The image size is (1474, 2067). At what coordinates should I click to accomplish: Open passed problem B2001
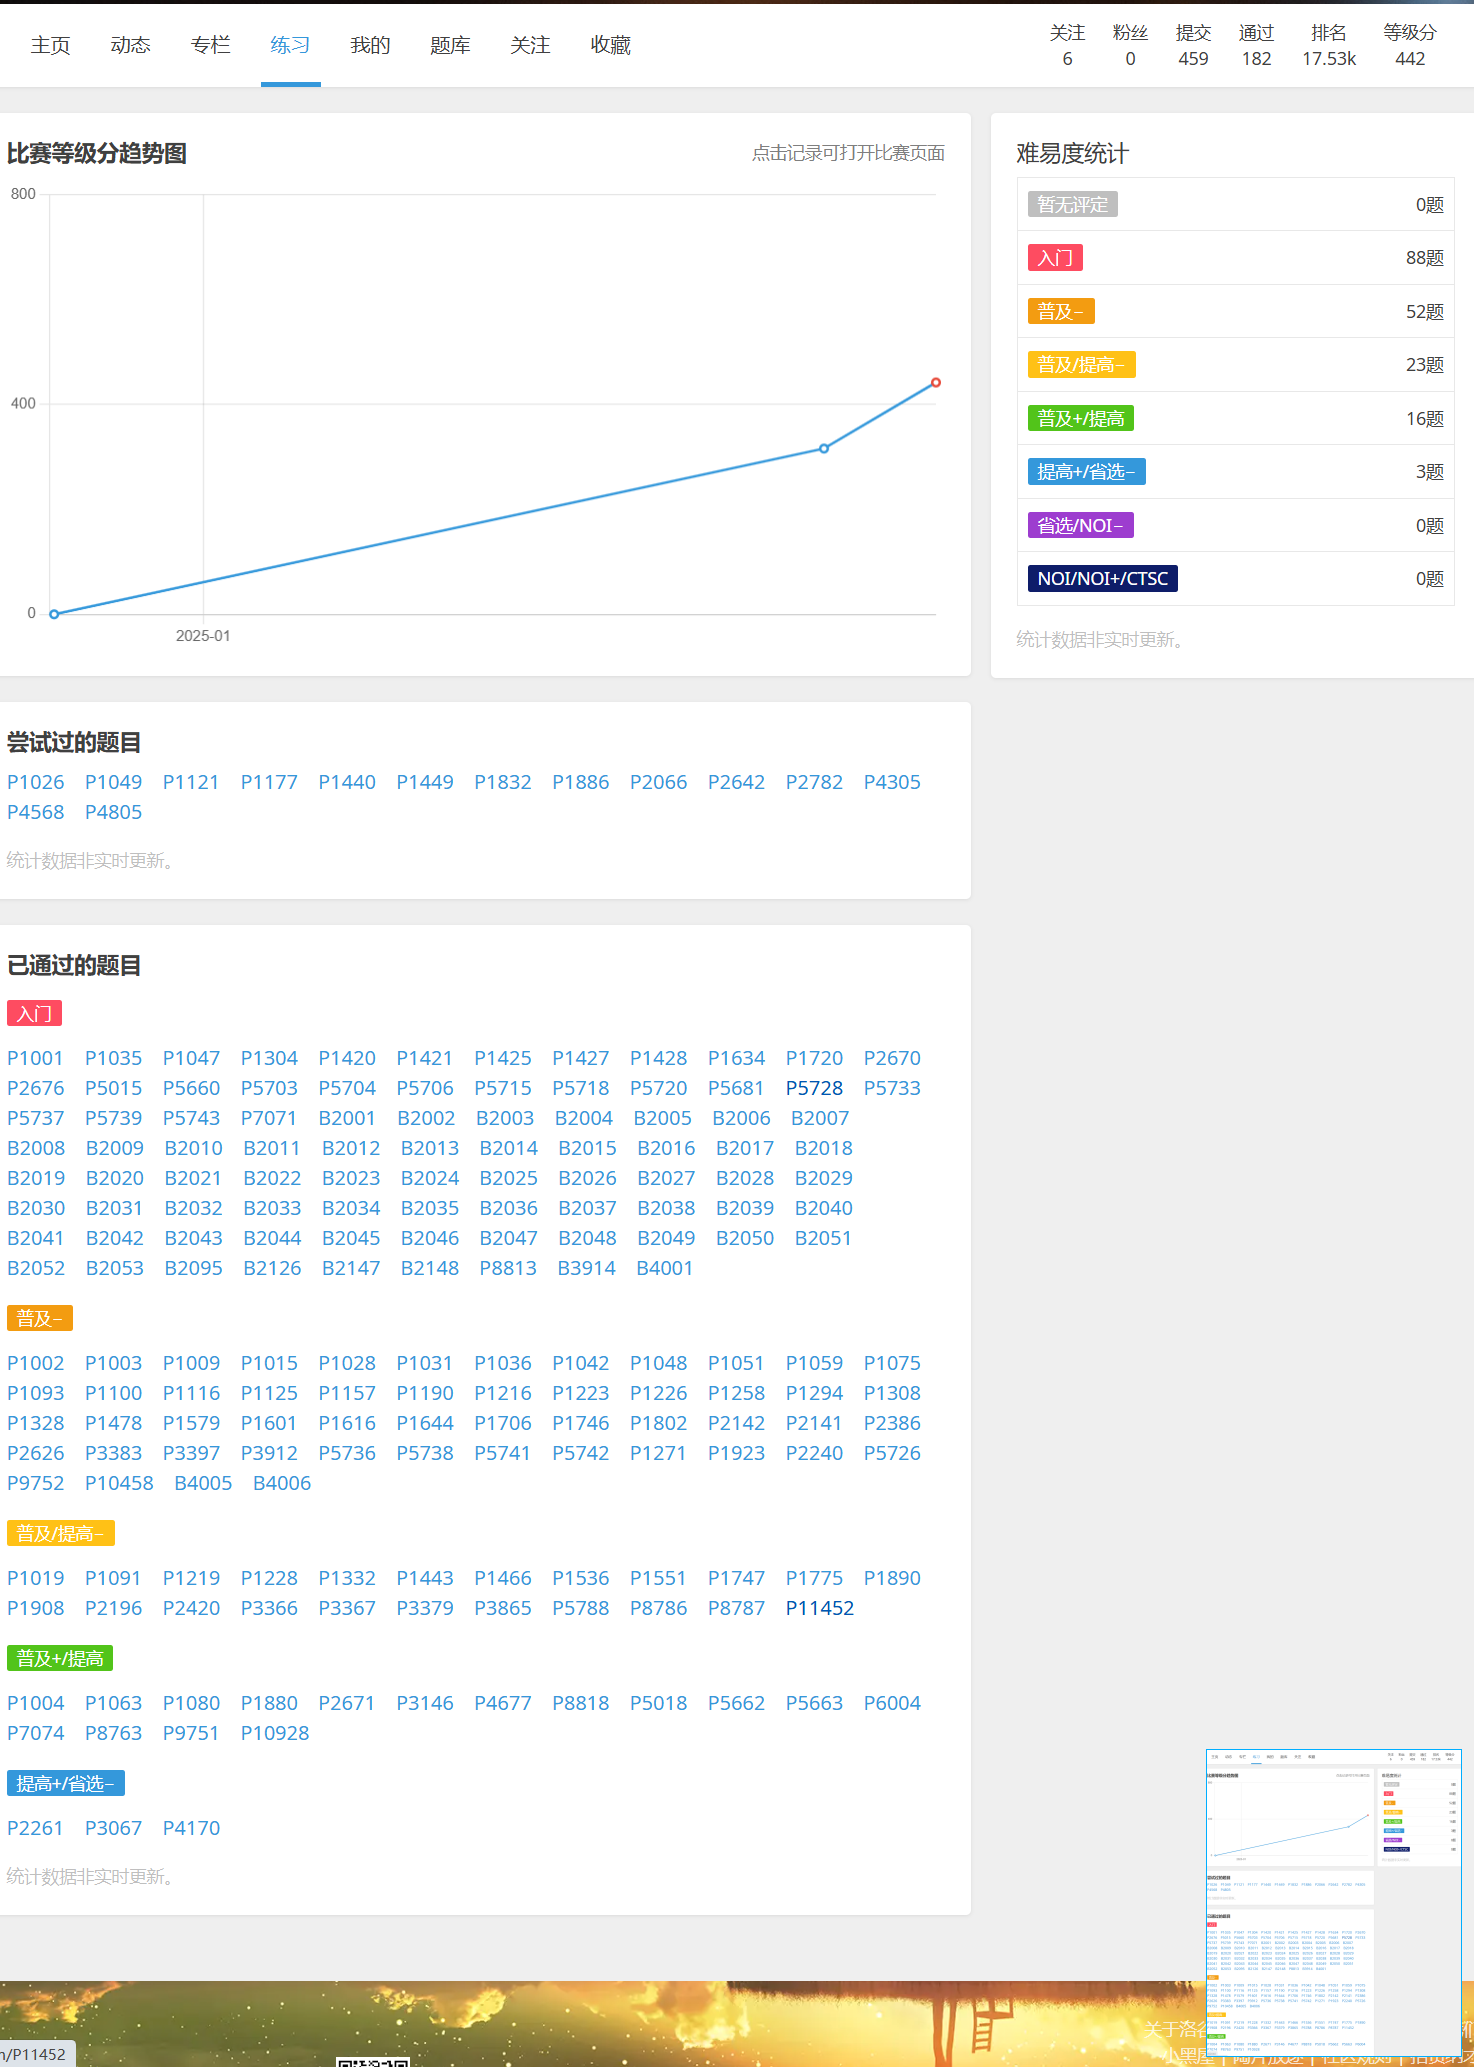(347, 1118)
